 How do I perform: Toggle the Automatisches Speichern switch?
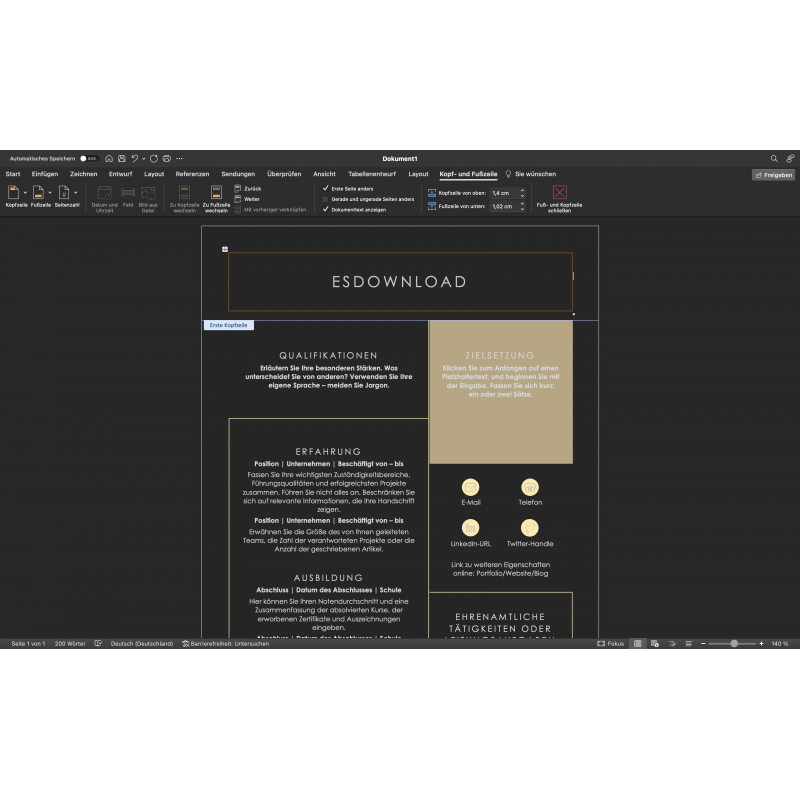pos(88,158)
